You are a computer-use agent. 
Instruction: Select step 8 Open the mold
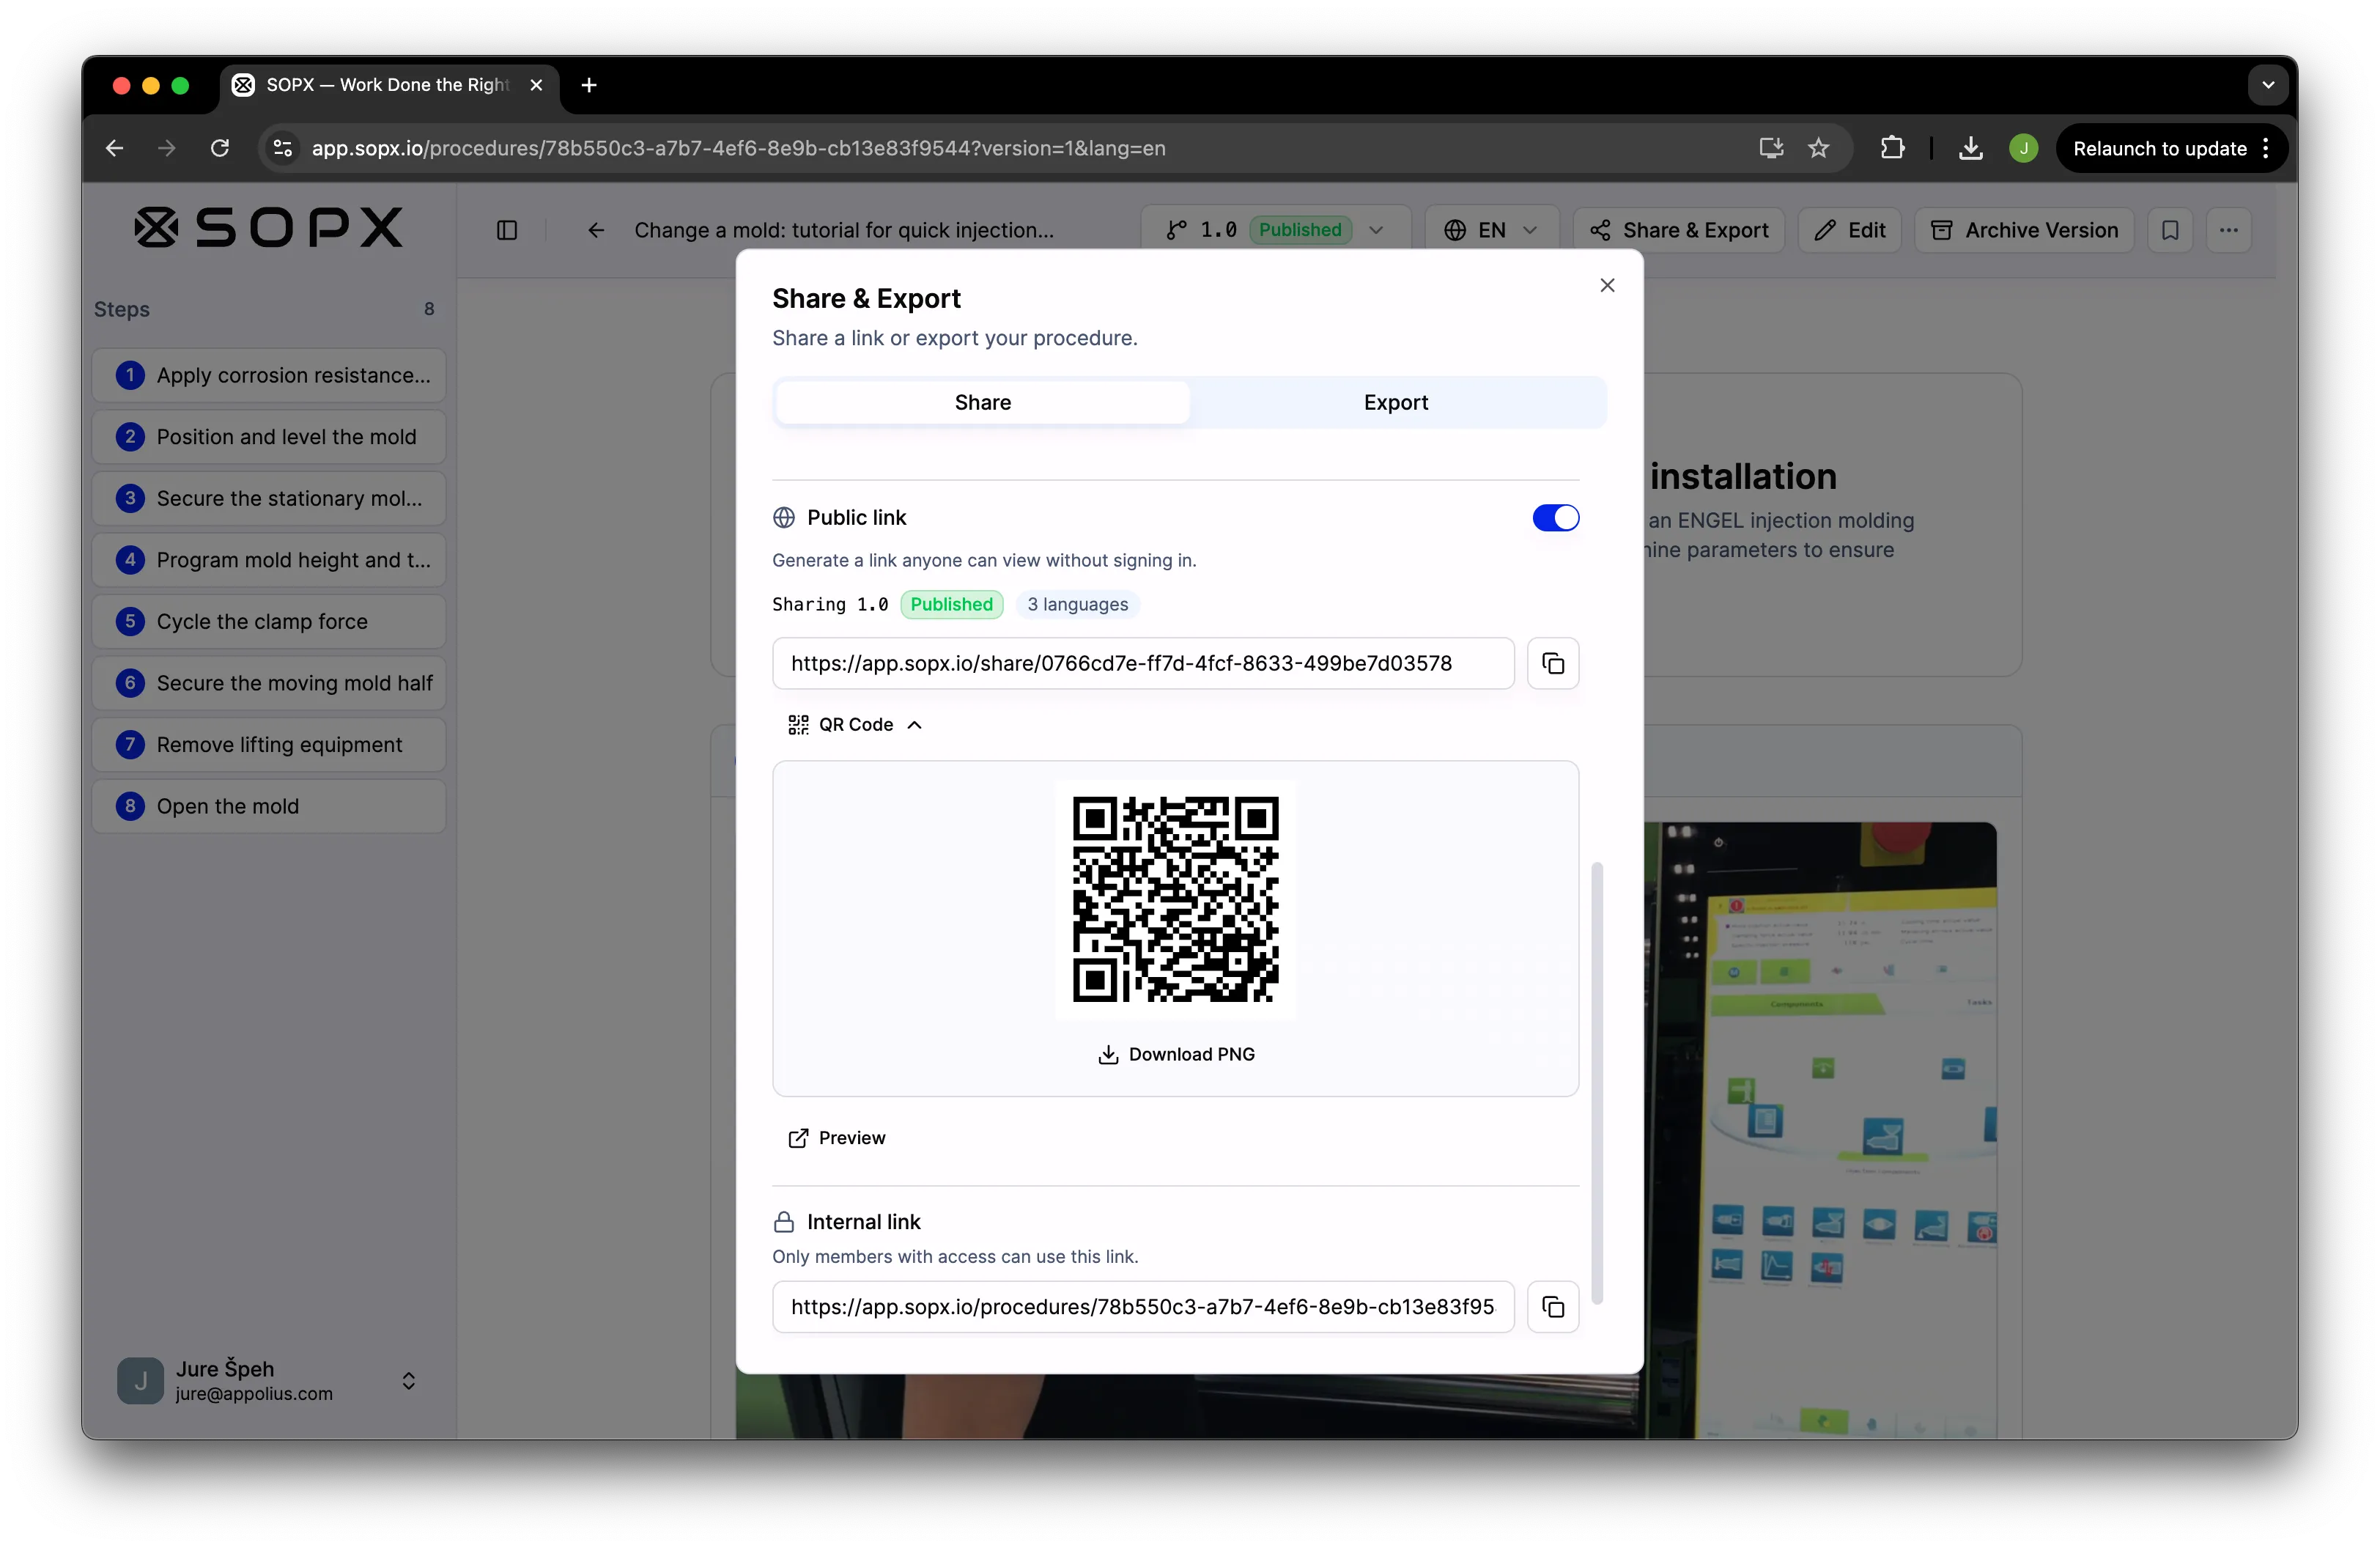(269, 806)
